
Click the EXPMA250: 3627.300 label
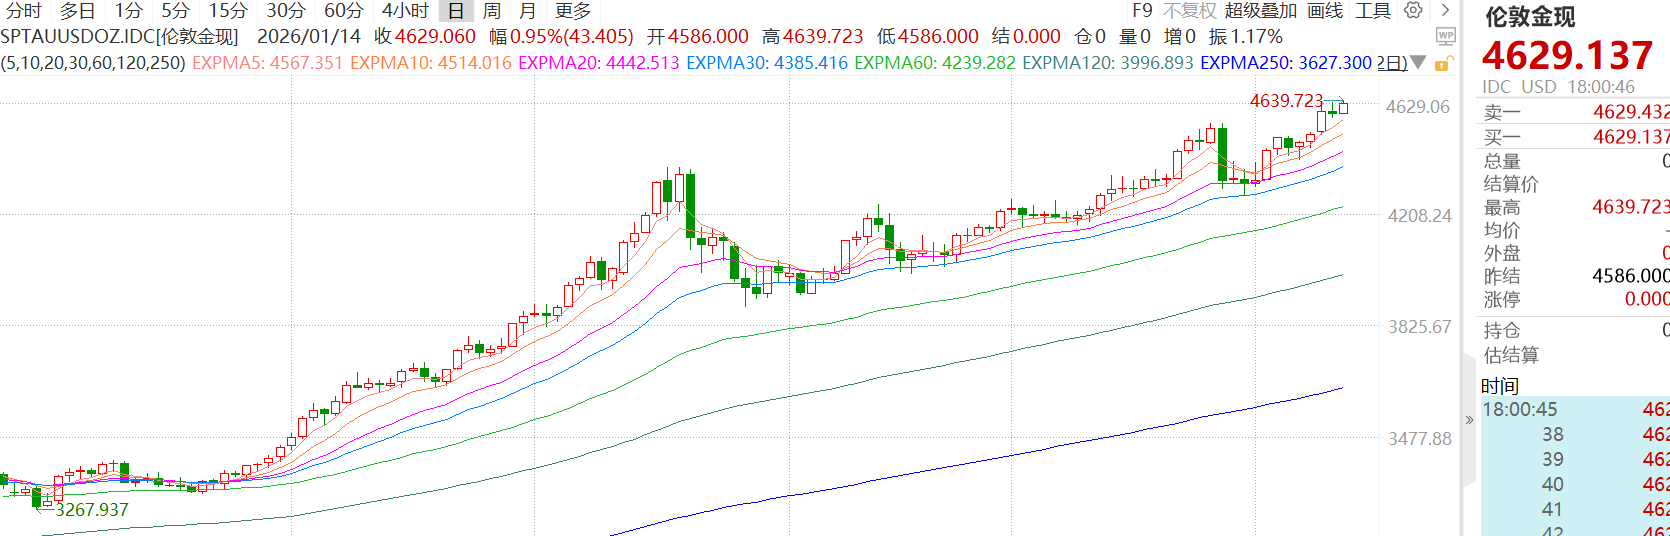[1286, 63]
